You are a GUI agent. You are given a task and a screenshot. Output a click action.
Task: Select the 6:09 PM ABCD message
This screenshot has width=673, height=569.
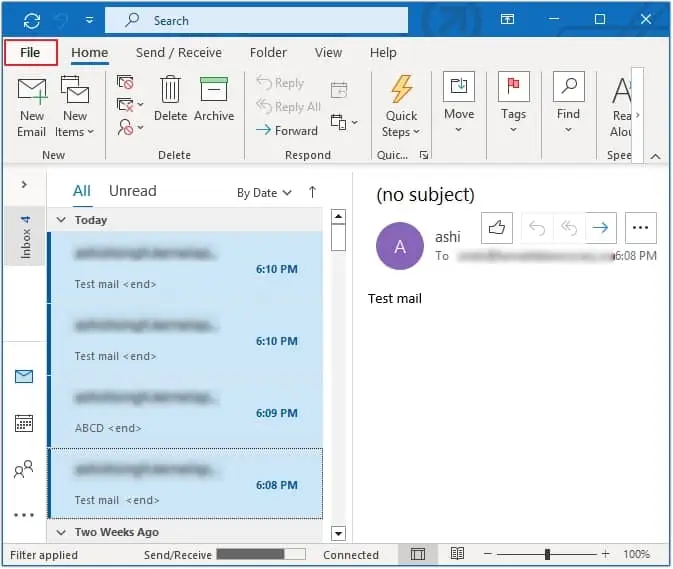(x=186, y=412)
